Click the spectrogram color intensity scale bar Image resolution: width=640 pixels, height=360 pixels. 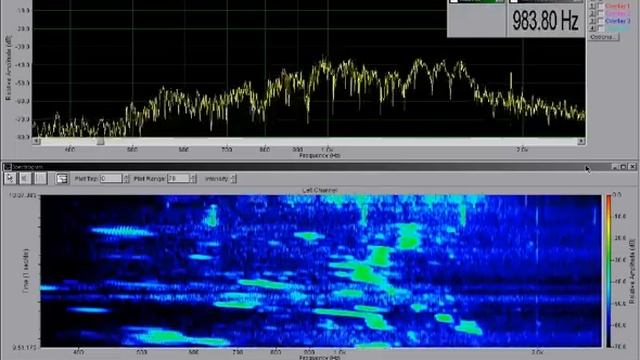pos(609,271)
